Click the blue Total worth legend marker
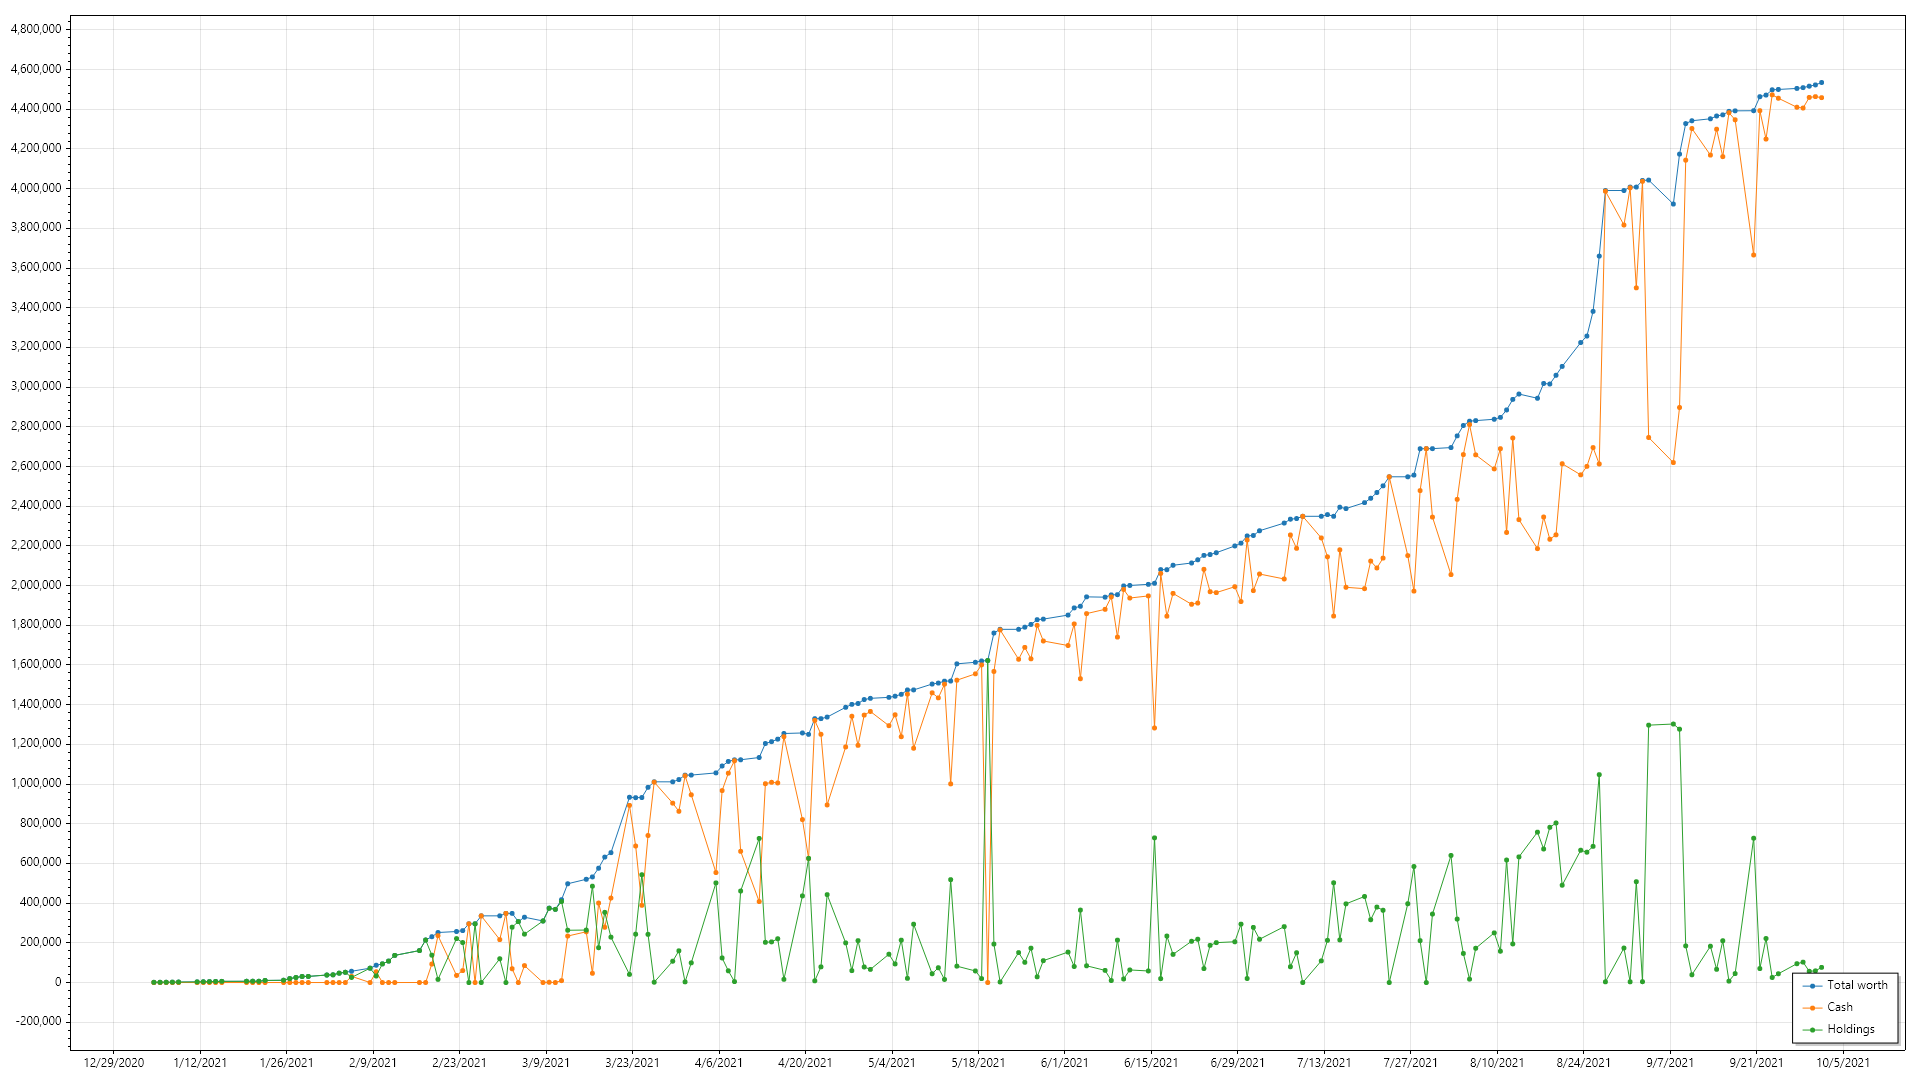Screen dimensions: 1920x1080 (x=1813, y=986)
